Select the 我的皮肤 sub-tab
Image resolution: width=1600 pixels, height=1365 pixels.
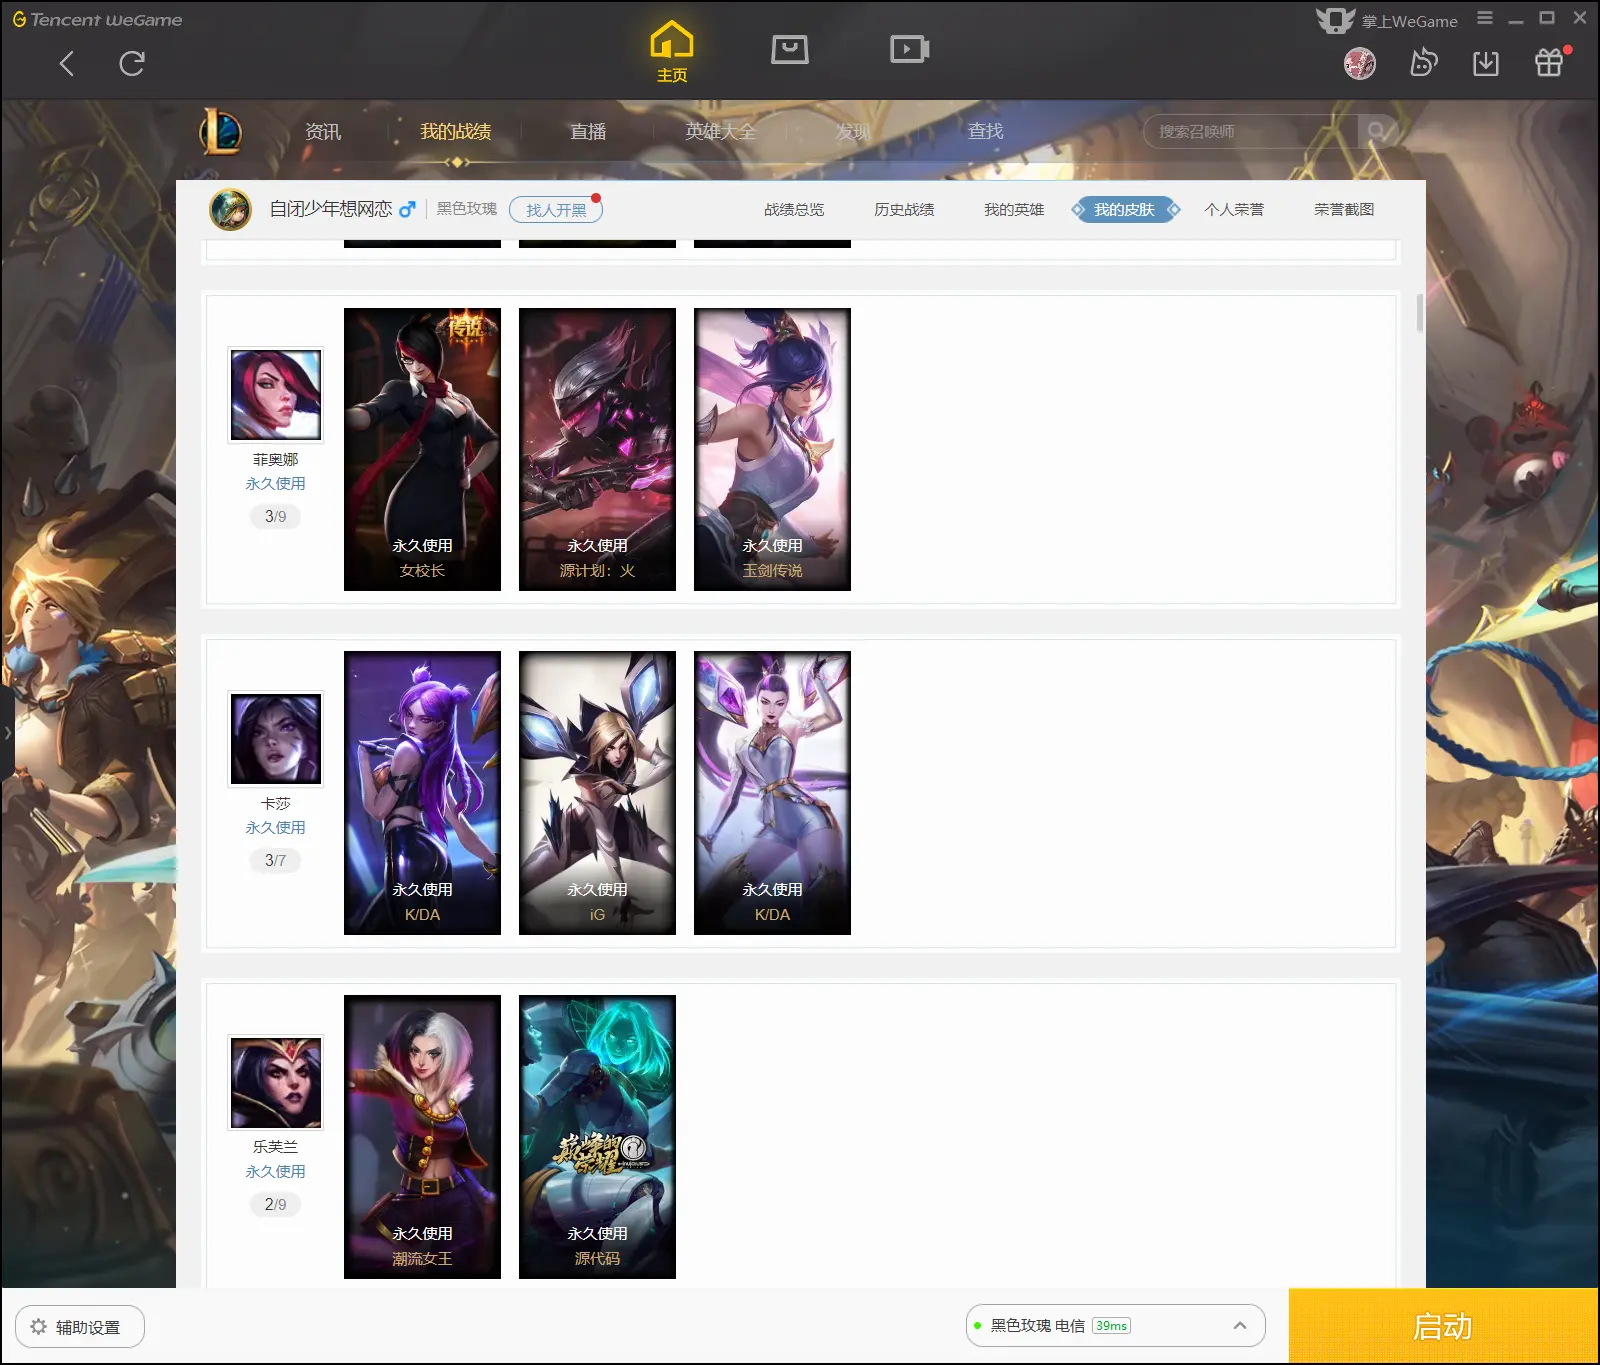tap(1125, 209)
